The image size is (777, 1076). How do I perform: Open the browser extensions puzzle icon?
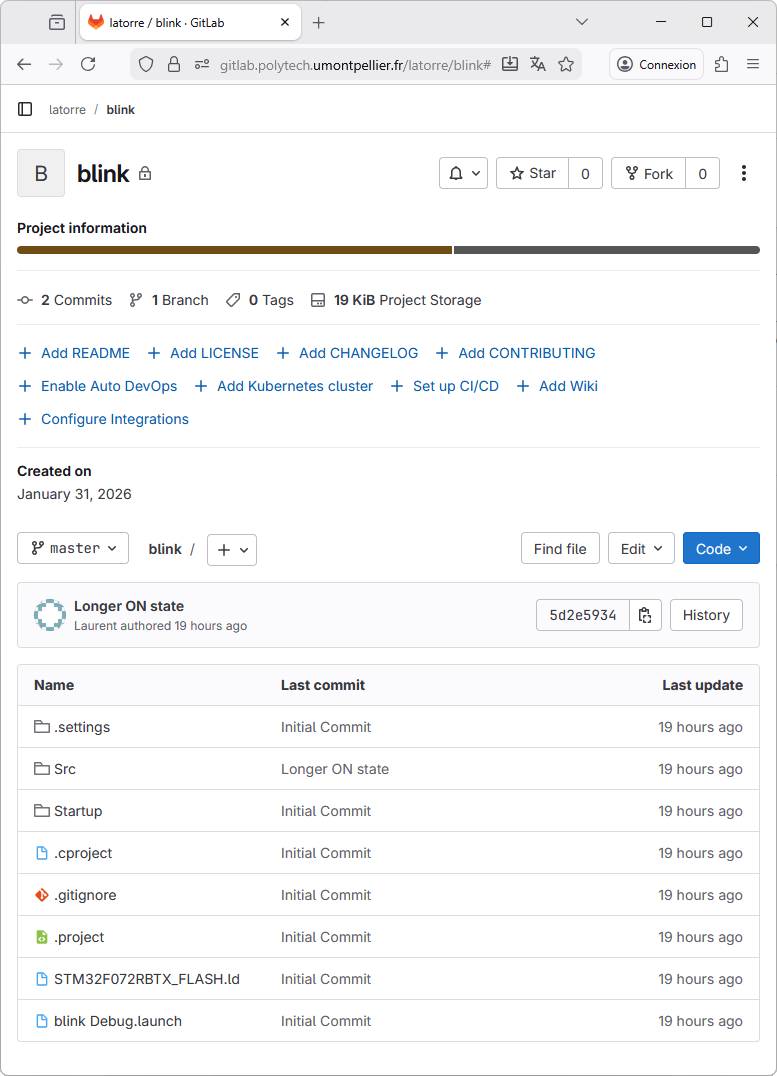pyautogui.click(x=721, y=64)
